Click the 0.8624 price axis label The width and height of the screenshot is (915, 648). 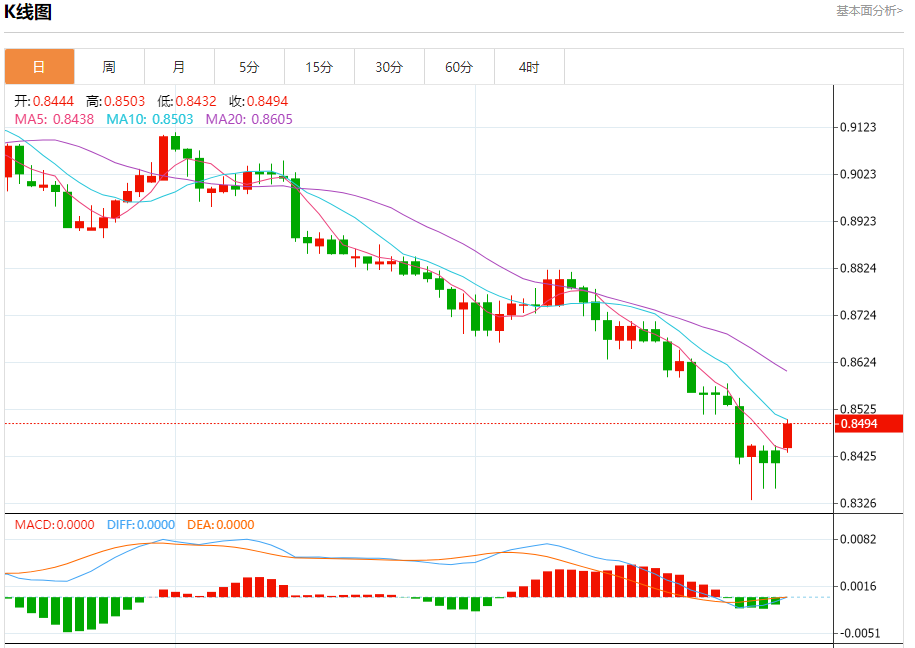pyautogui.click(x=858, y=363)
